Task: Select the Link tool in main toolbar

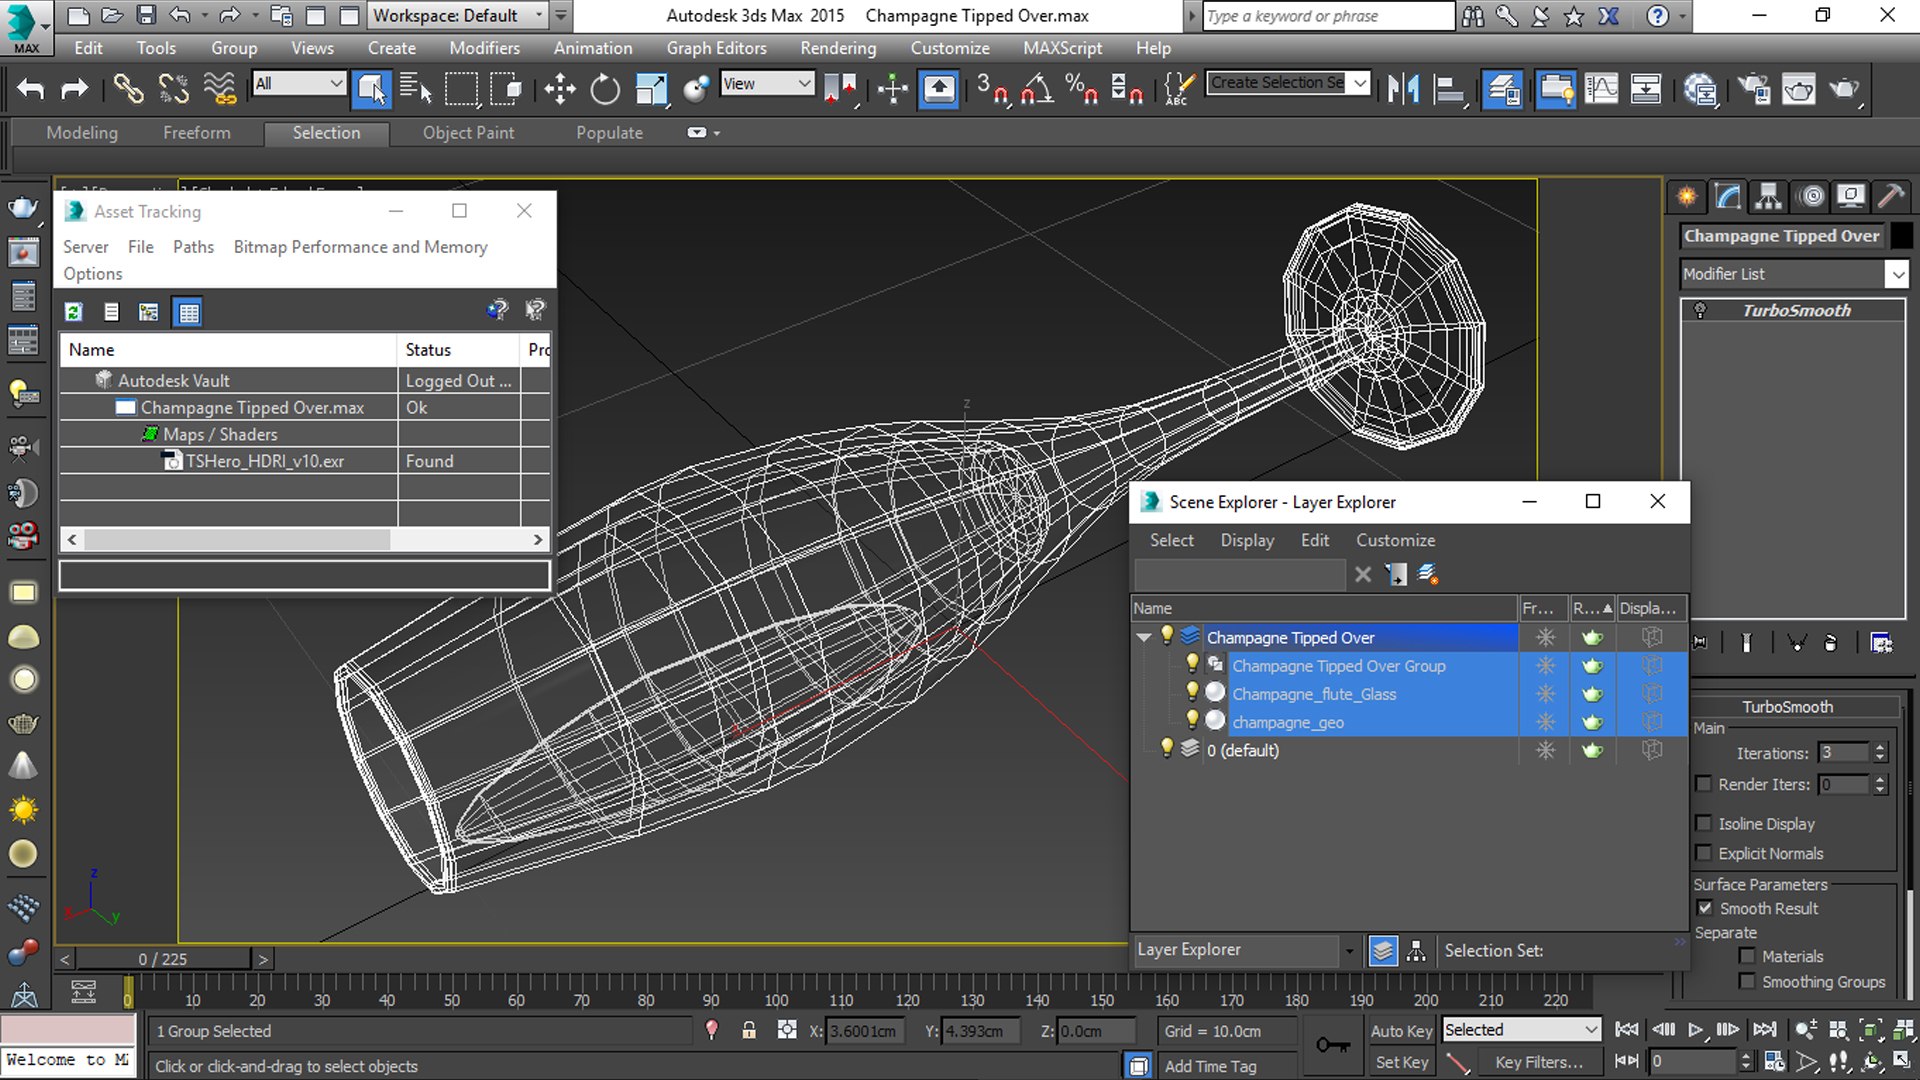Action: point(128,89)
